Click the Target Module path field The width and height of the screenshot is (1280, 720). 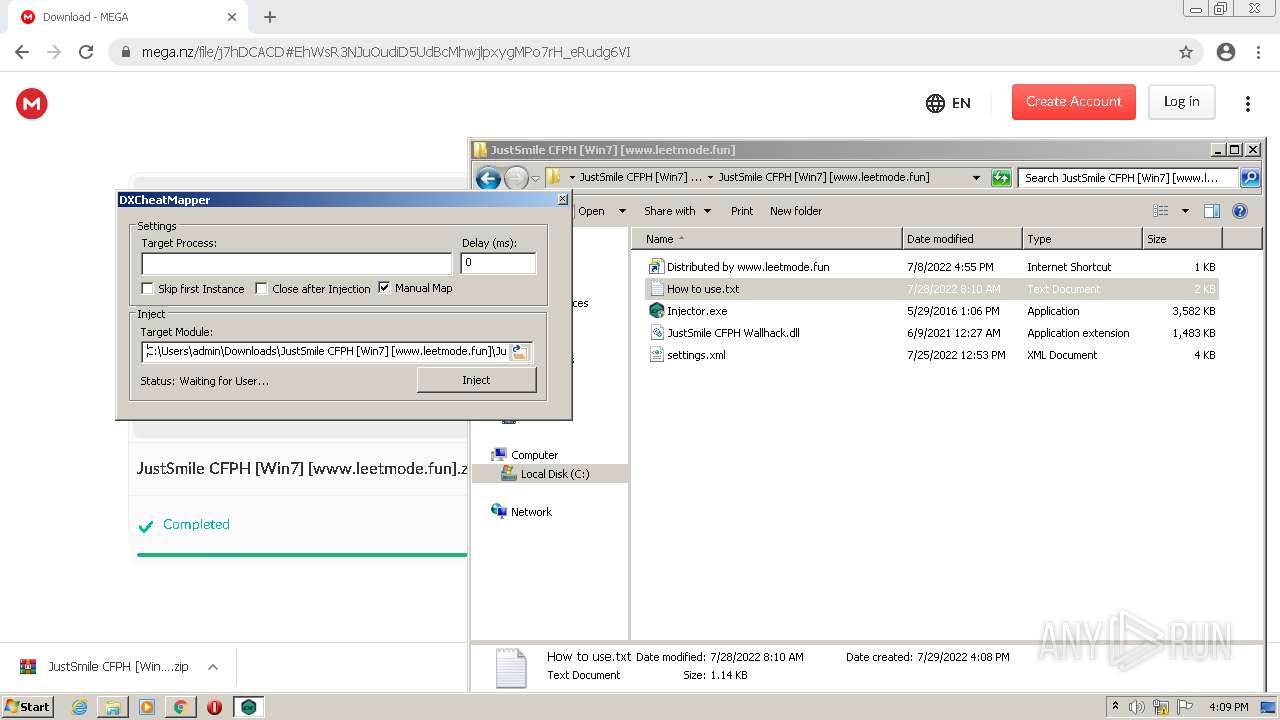click(x=325, y=352)
